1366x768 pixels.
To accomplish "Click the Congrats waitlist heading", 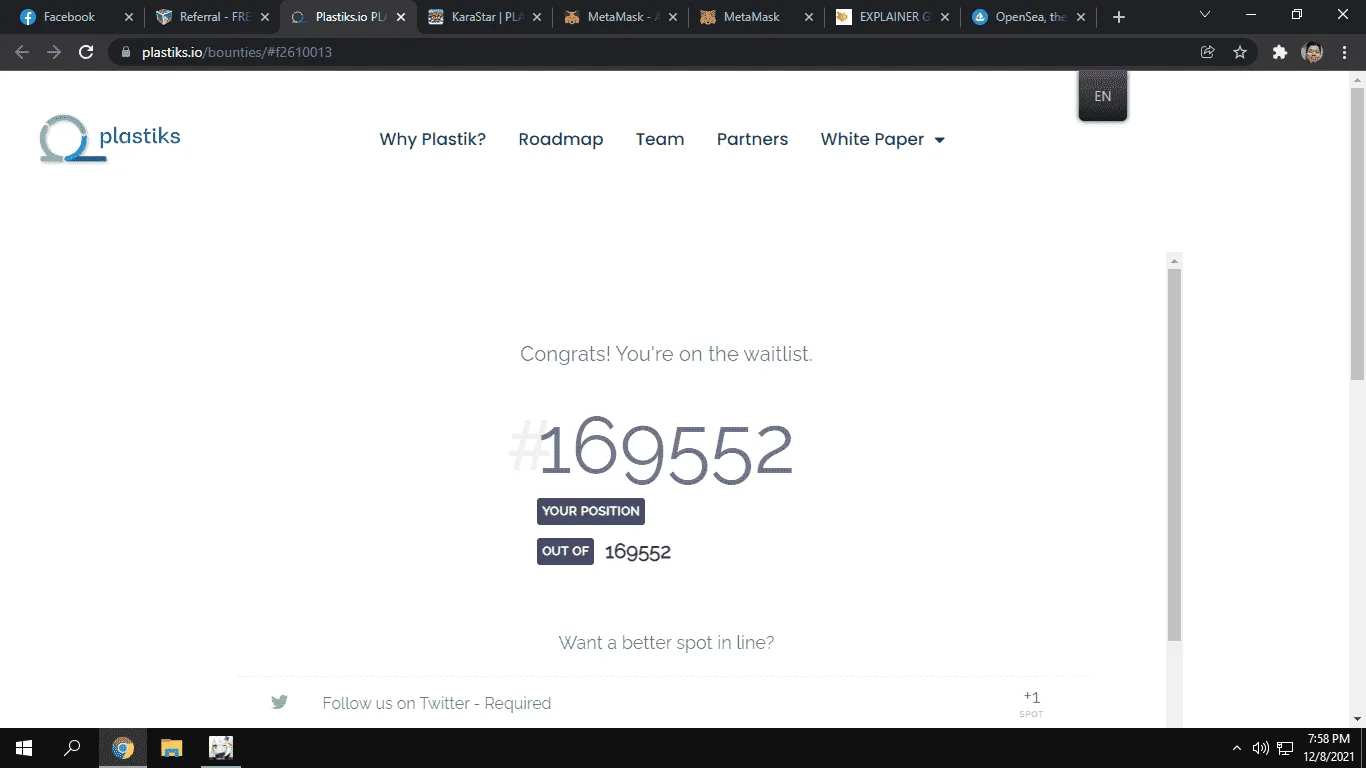I will point(666,354).
